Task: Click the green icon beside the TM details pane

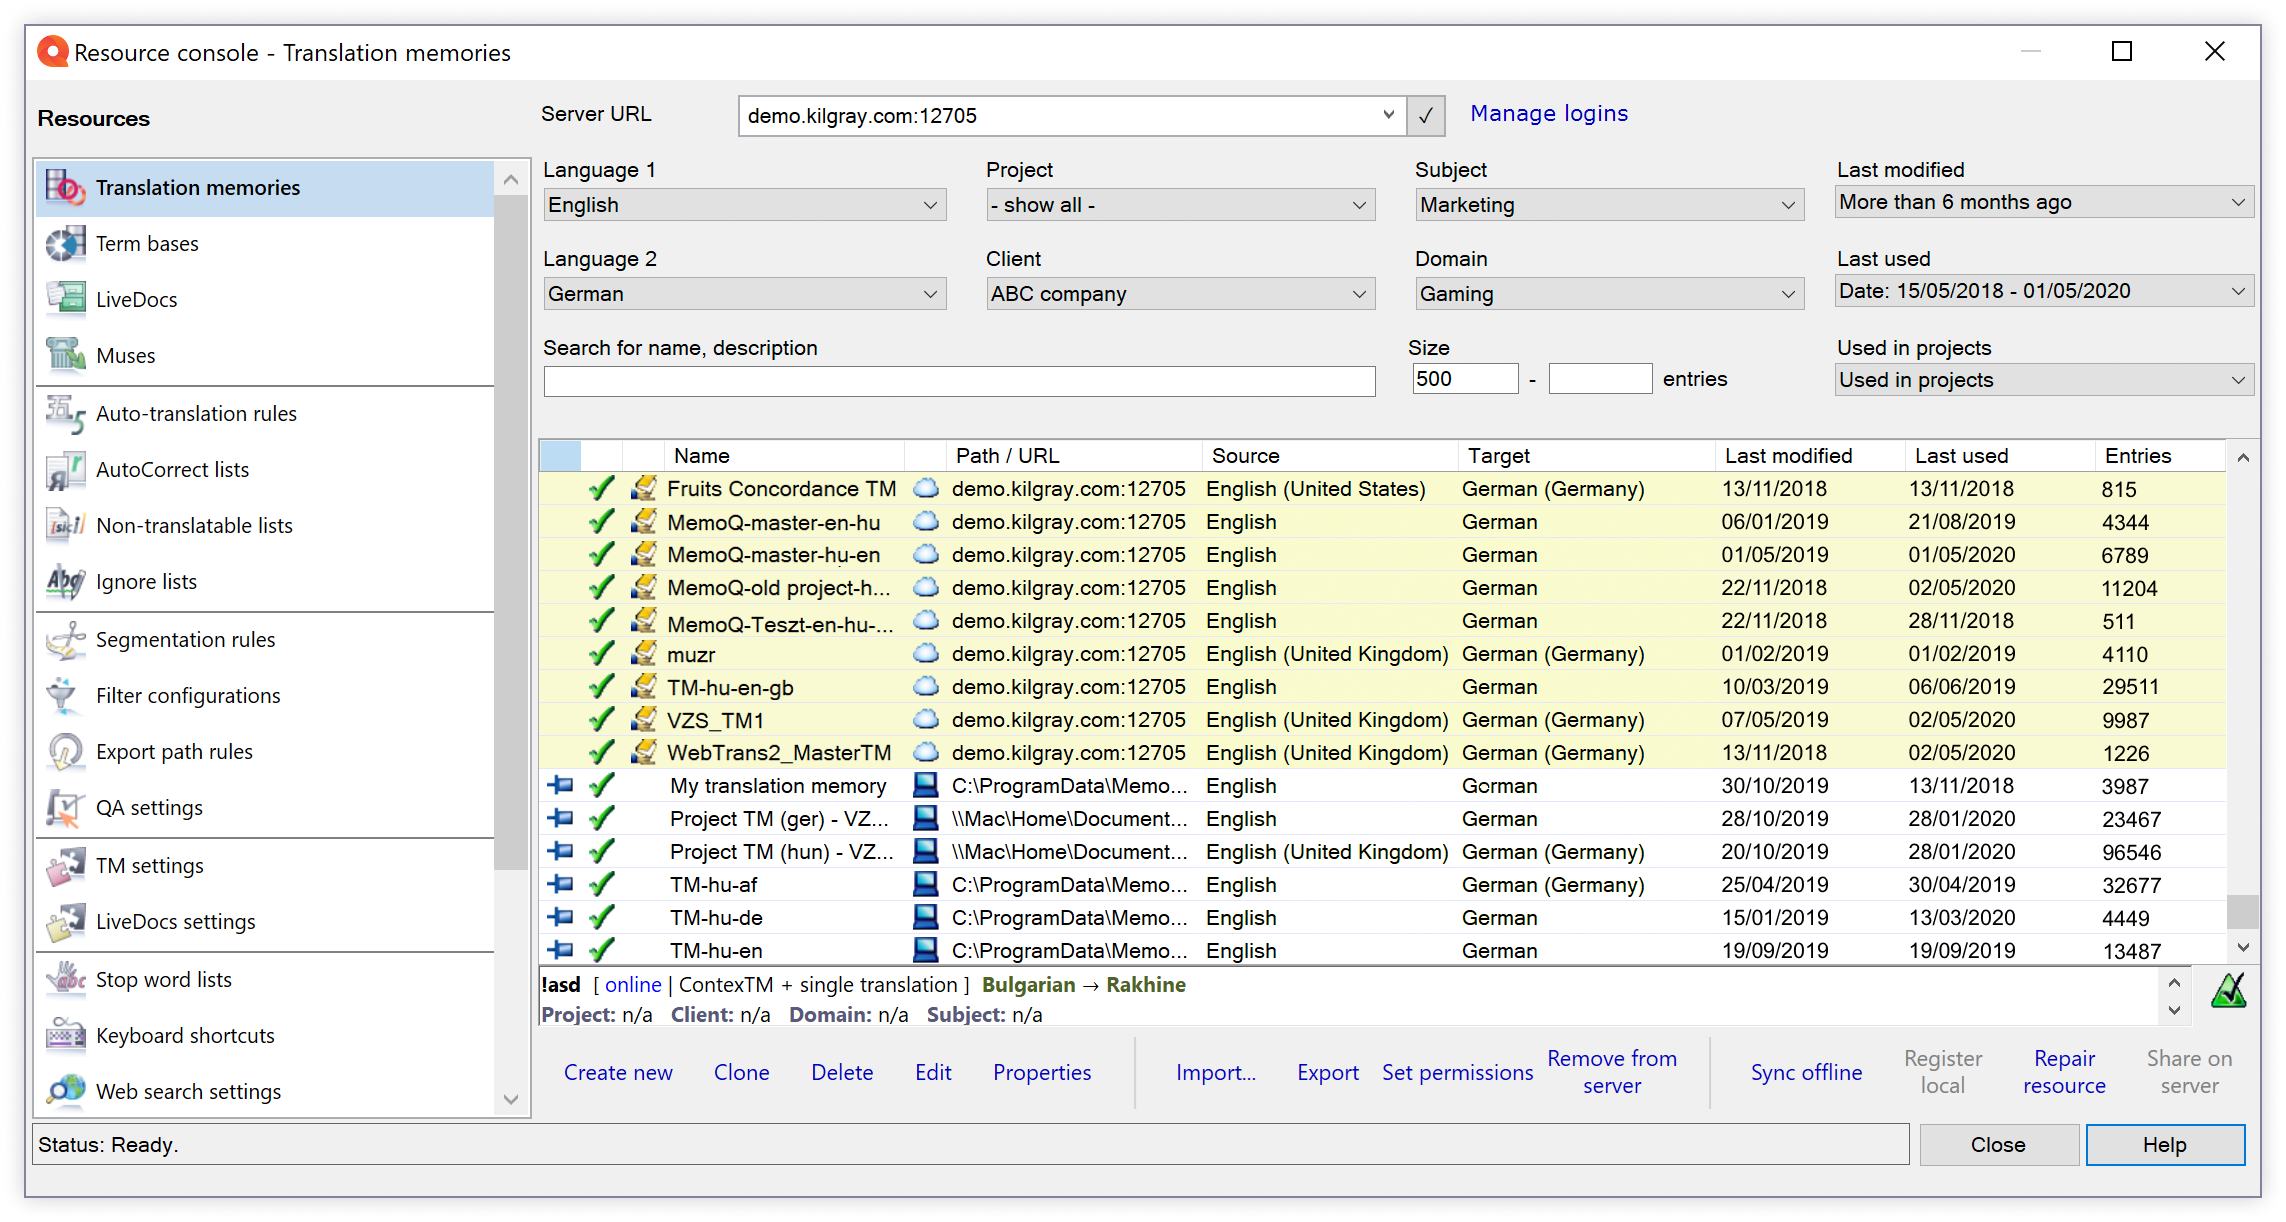Action: click(x=2228, y=991)
